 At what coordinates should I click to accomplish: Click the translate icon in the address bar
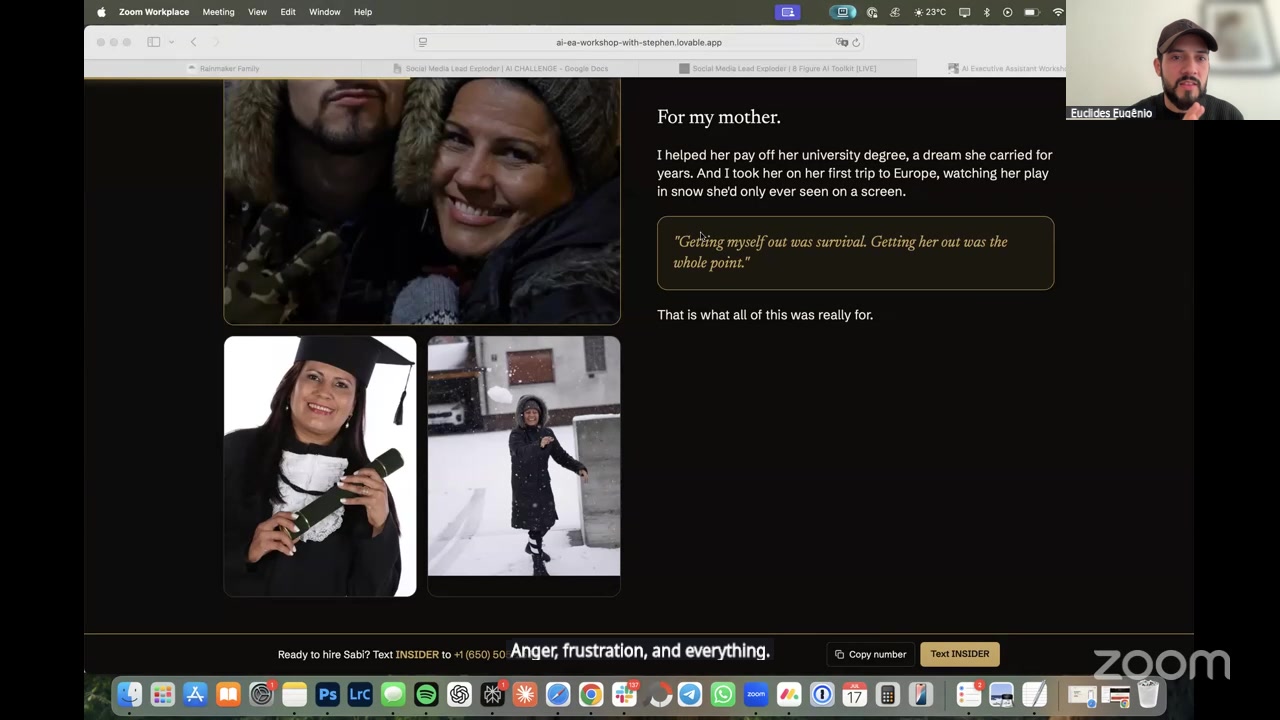point(841,42)
